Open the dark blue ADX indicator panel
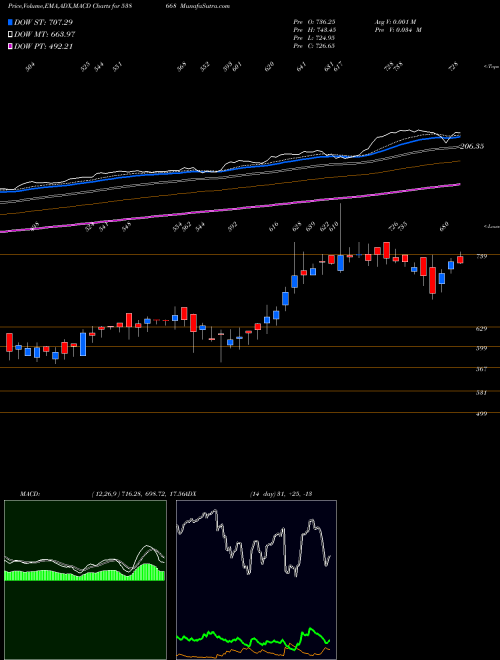Viewport: 500px width, 660px height. pyautogui.click(x=256, y=580)
